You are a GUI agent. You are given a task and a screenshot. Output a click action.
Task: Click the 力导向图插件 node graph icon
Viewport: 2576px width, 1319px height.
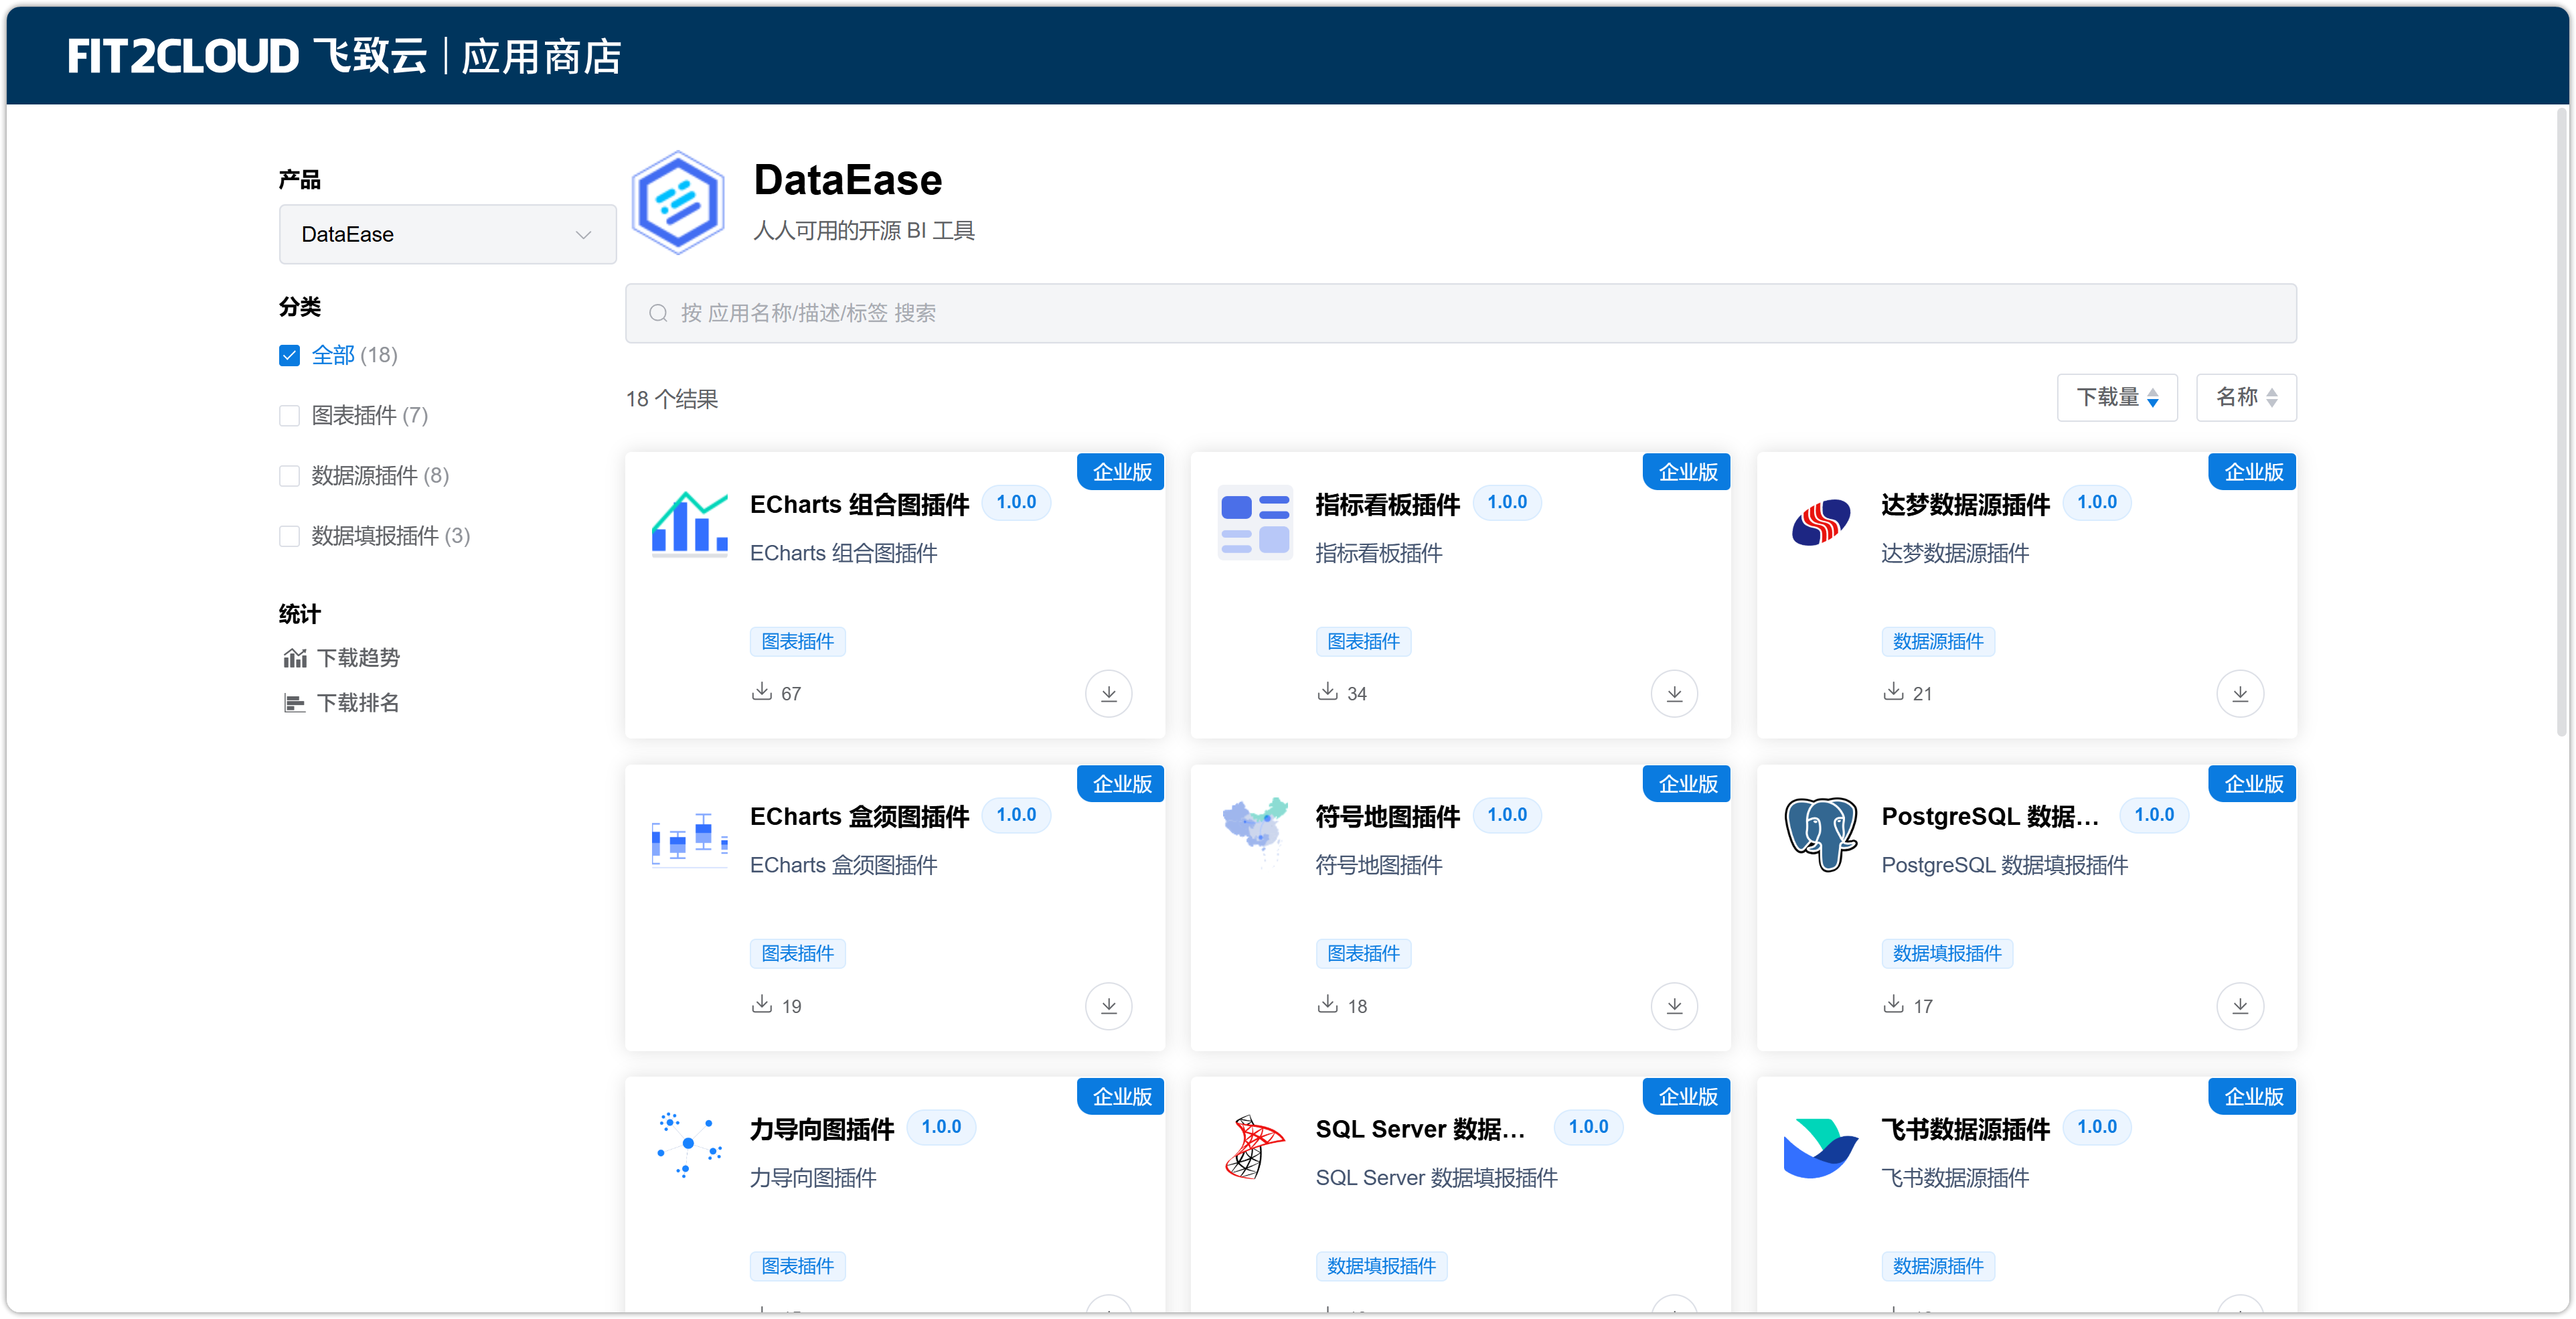pyautogui.click(x=689, y=1145)
